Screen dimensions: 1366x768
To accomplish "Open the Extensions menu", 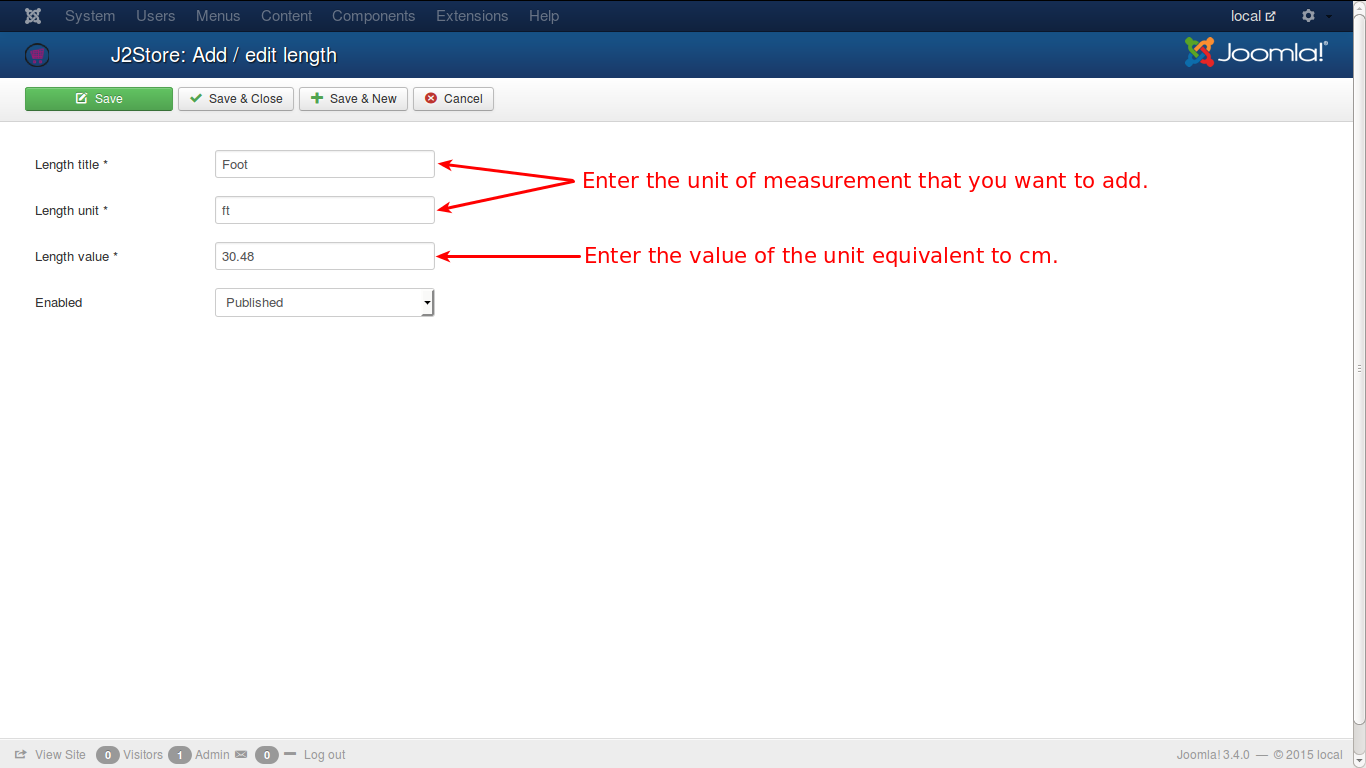I will coord(472,16).
